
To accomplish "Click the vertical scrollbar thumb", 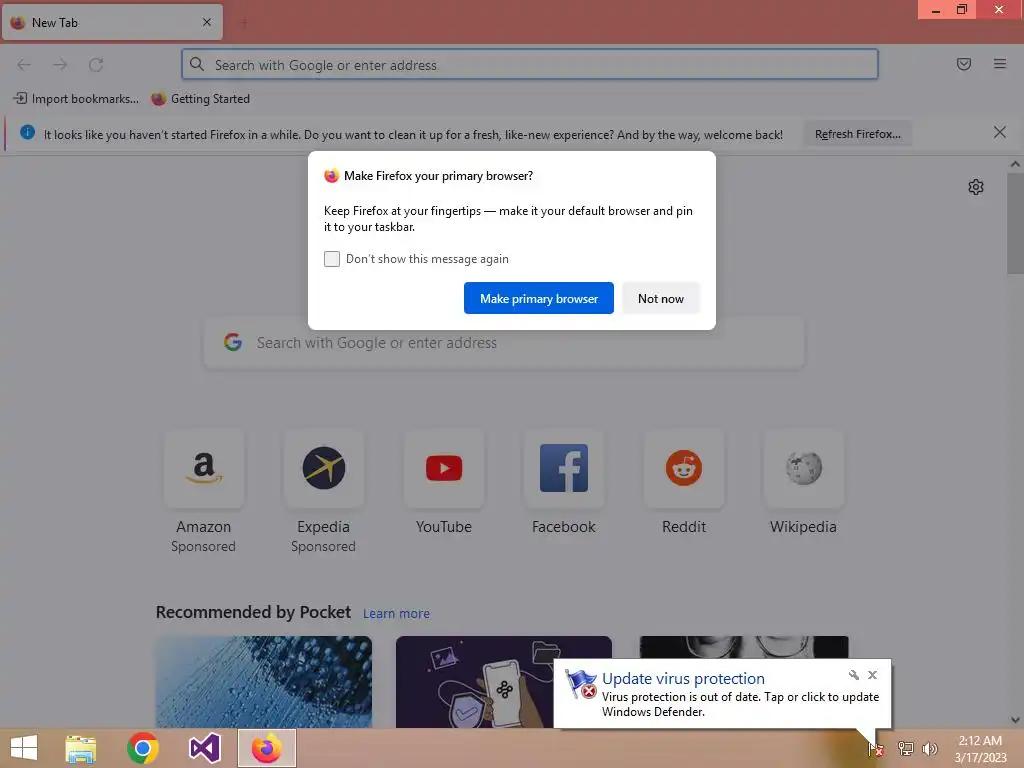I will pos(1015,223).
